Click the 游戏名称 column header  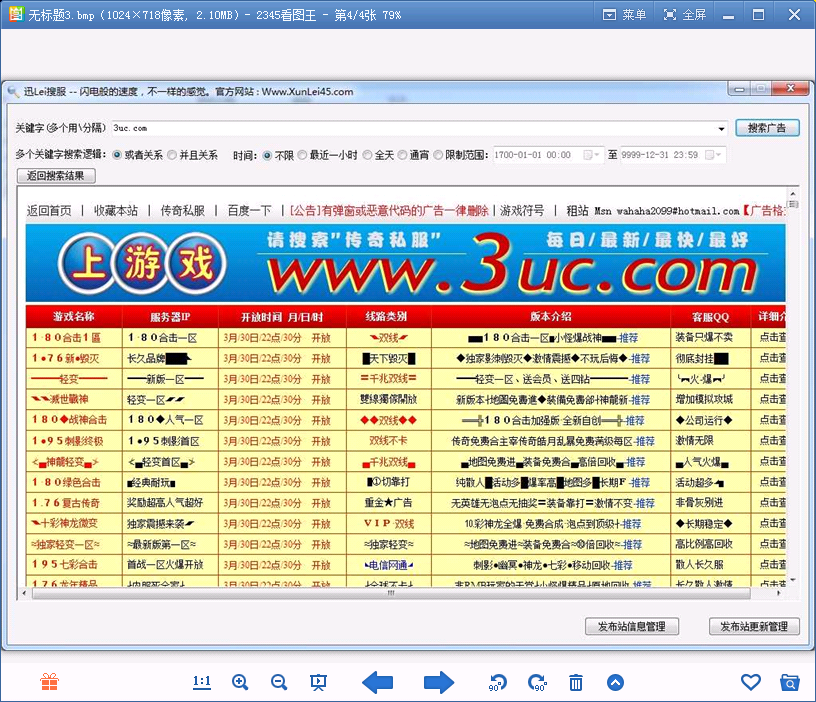pyautogui.click(x=74, y=317)
